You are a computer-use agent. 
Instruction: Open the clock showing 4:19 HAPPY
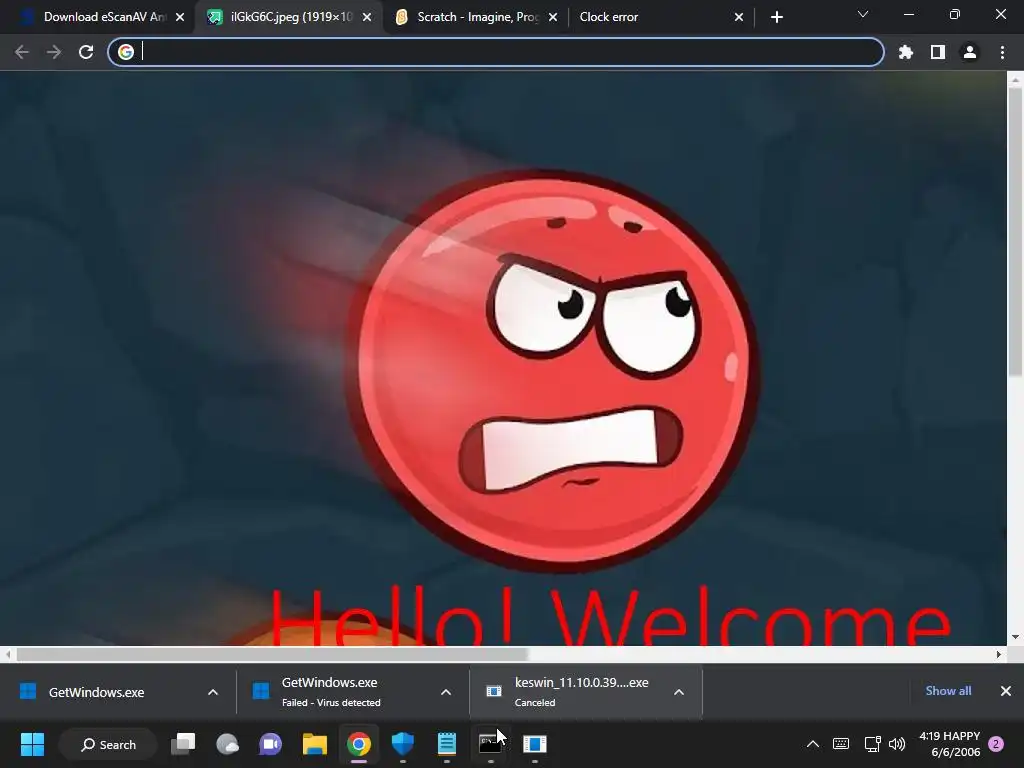[x=950, y=744]
